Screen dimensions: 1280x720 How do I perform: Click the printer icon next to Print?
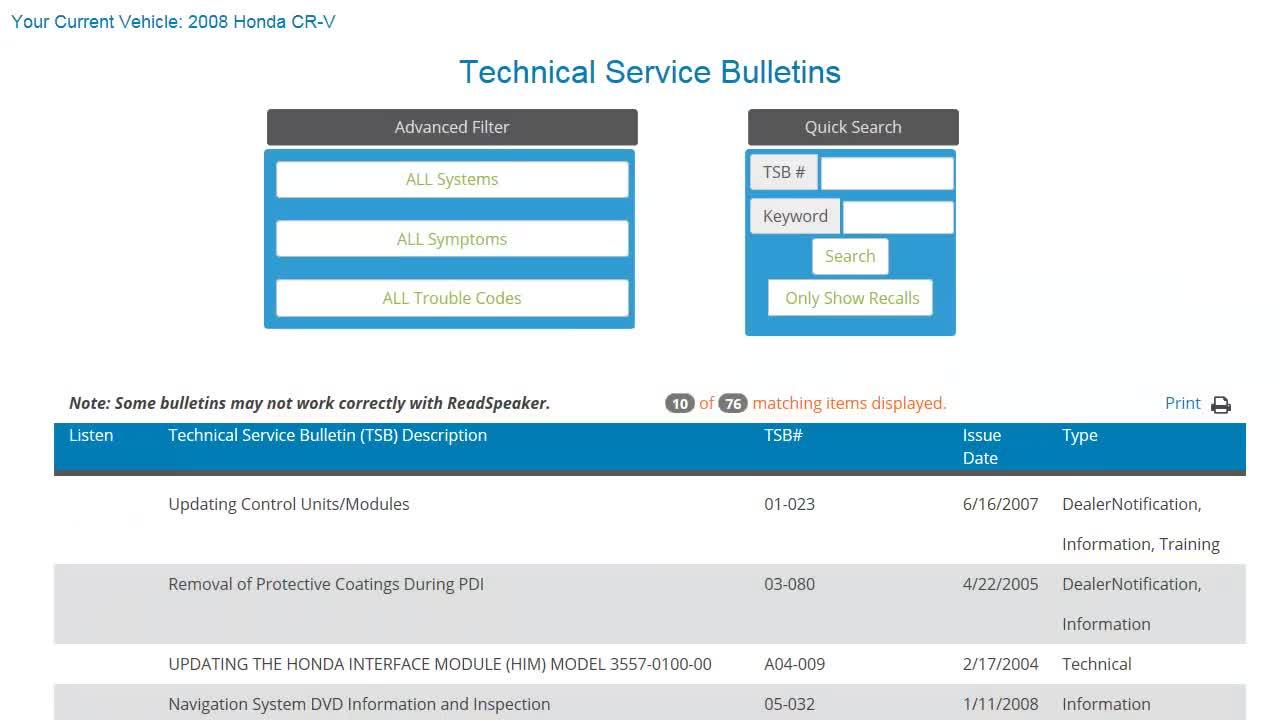click(1220, 405)
